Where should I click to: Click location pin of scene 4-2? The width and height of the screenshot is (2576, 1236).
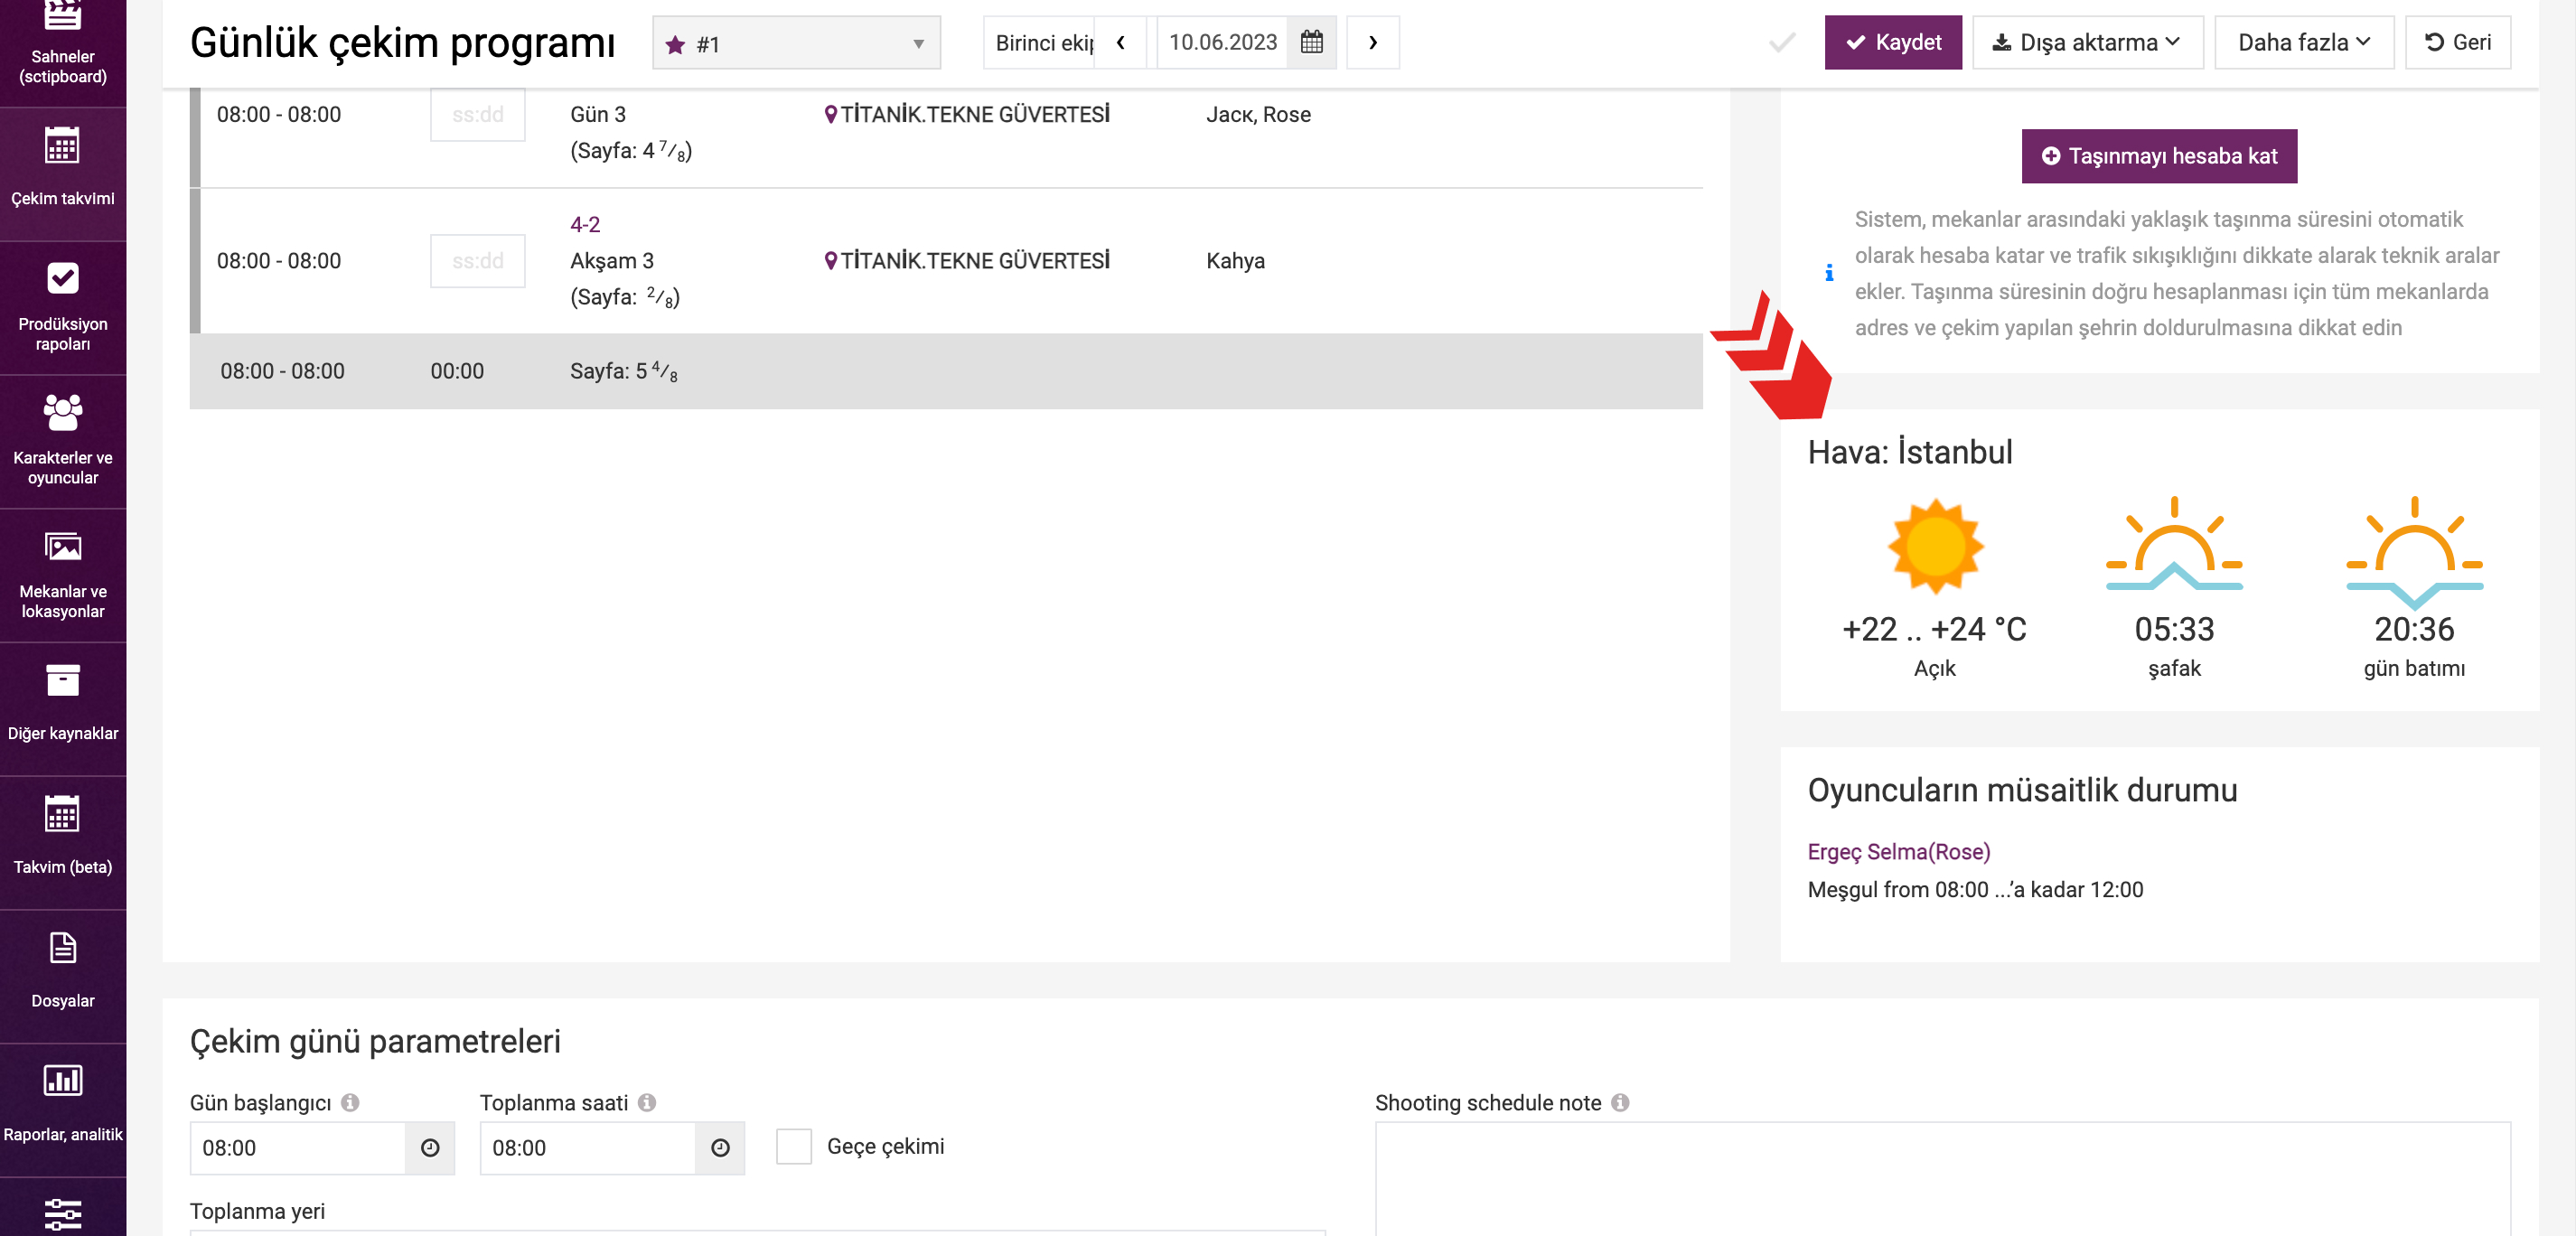[x=830, y=261]
